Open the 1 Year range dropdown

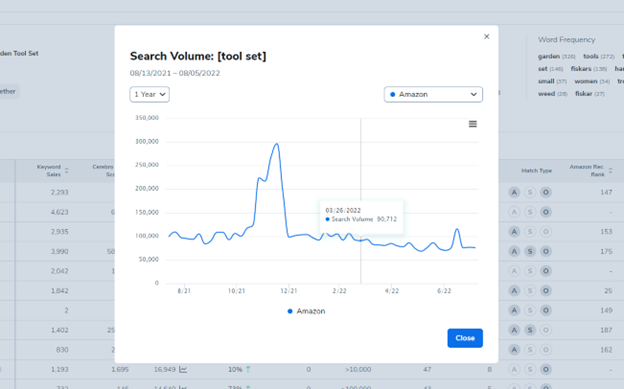click(x=150, y=94)
